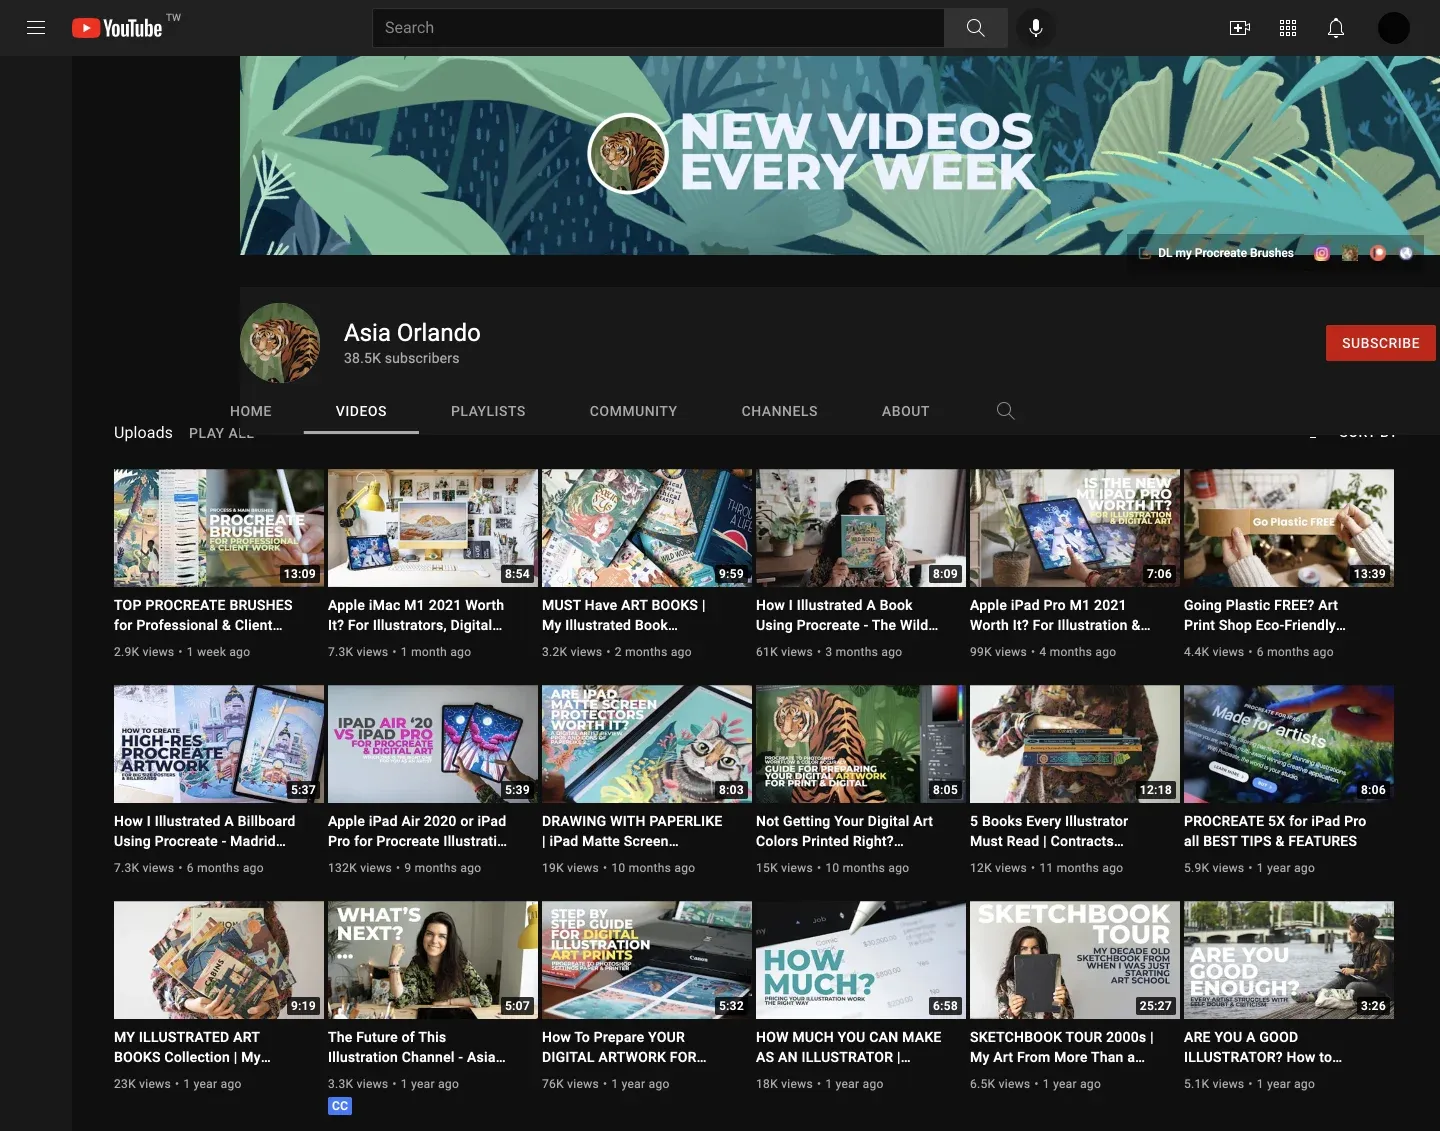This screenshot has height=1131, width=1440.
Task: Open How I Illustrated A Book thumbnail
Action: click(861, 528)
